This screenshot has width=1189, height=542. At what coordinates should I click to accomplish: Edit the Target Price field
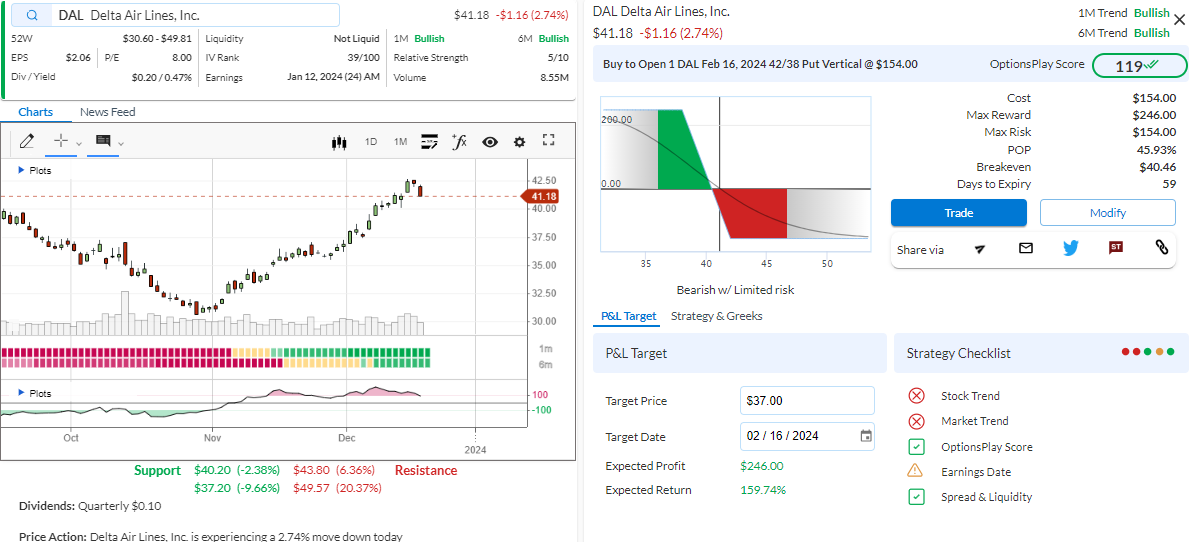[x=807, y=400]
